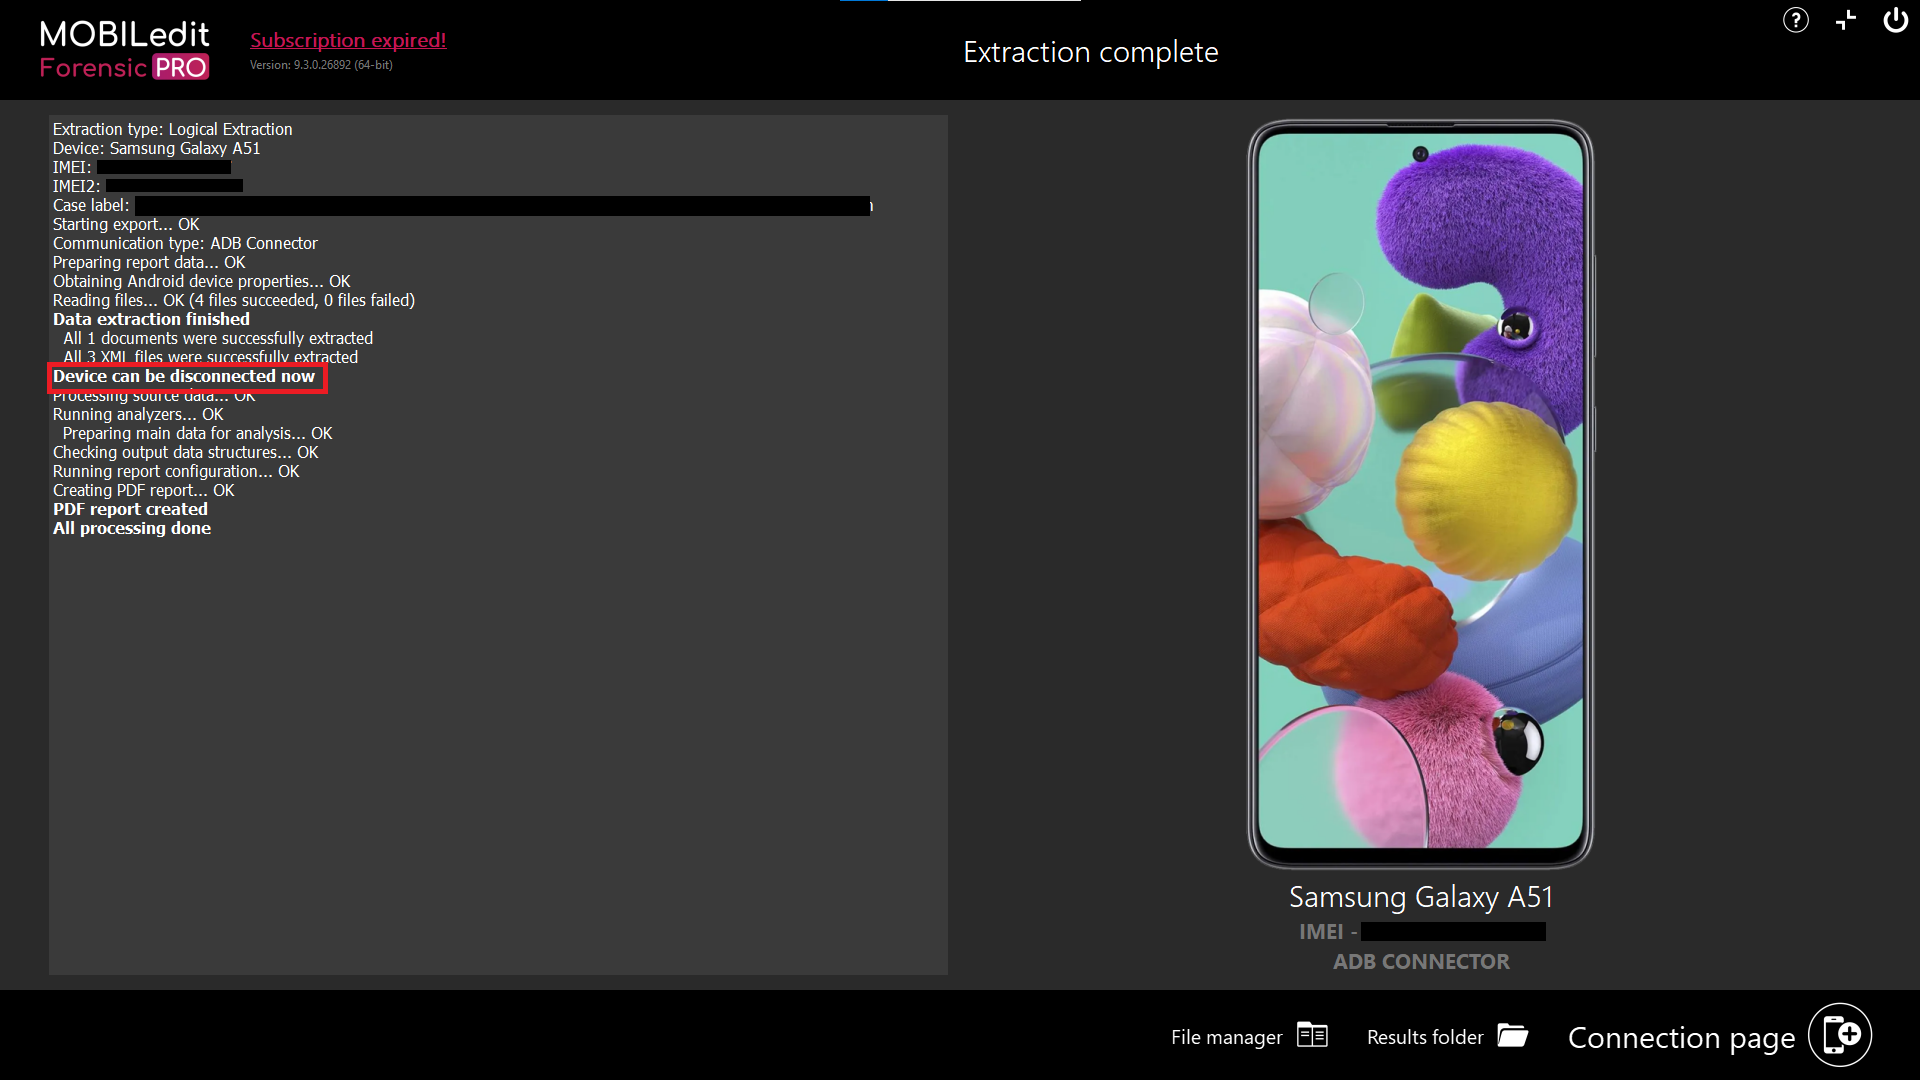Viewport: 1920px width, 1080px height.
Task: Click the MOBILedit Forensic PRO logo
Action: (124, 50)
